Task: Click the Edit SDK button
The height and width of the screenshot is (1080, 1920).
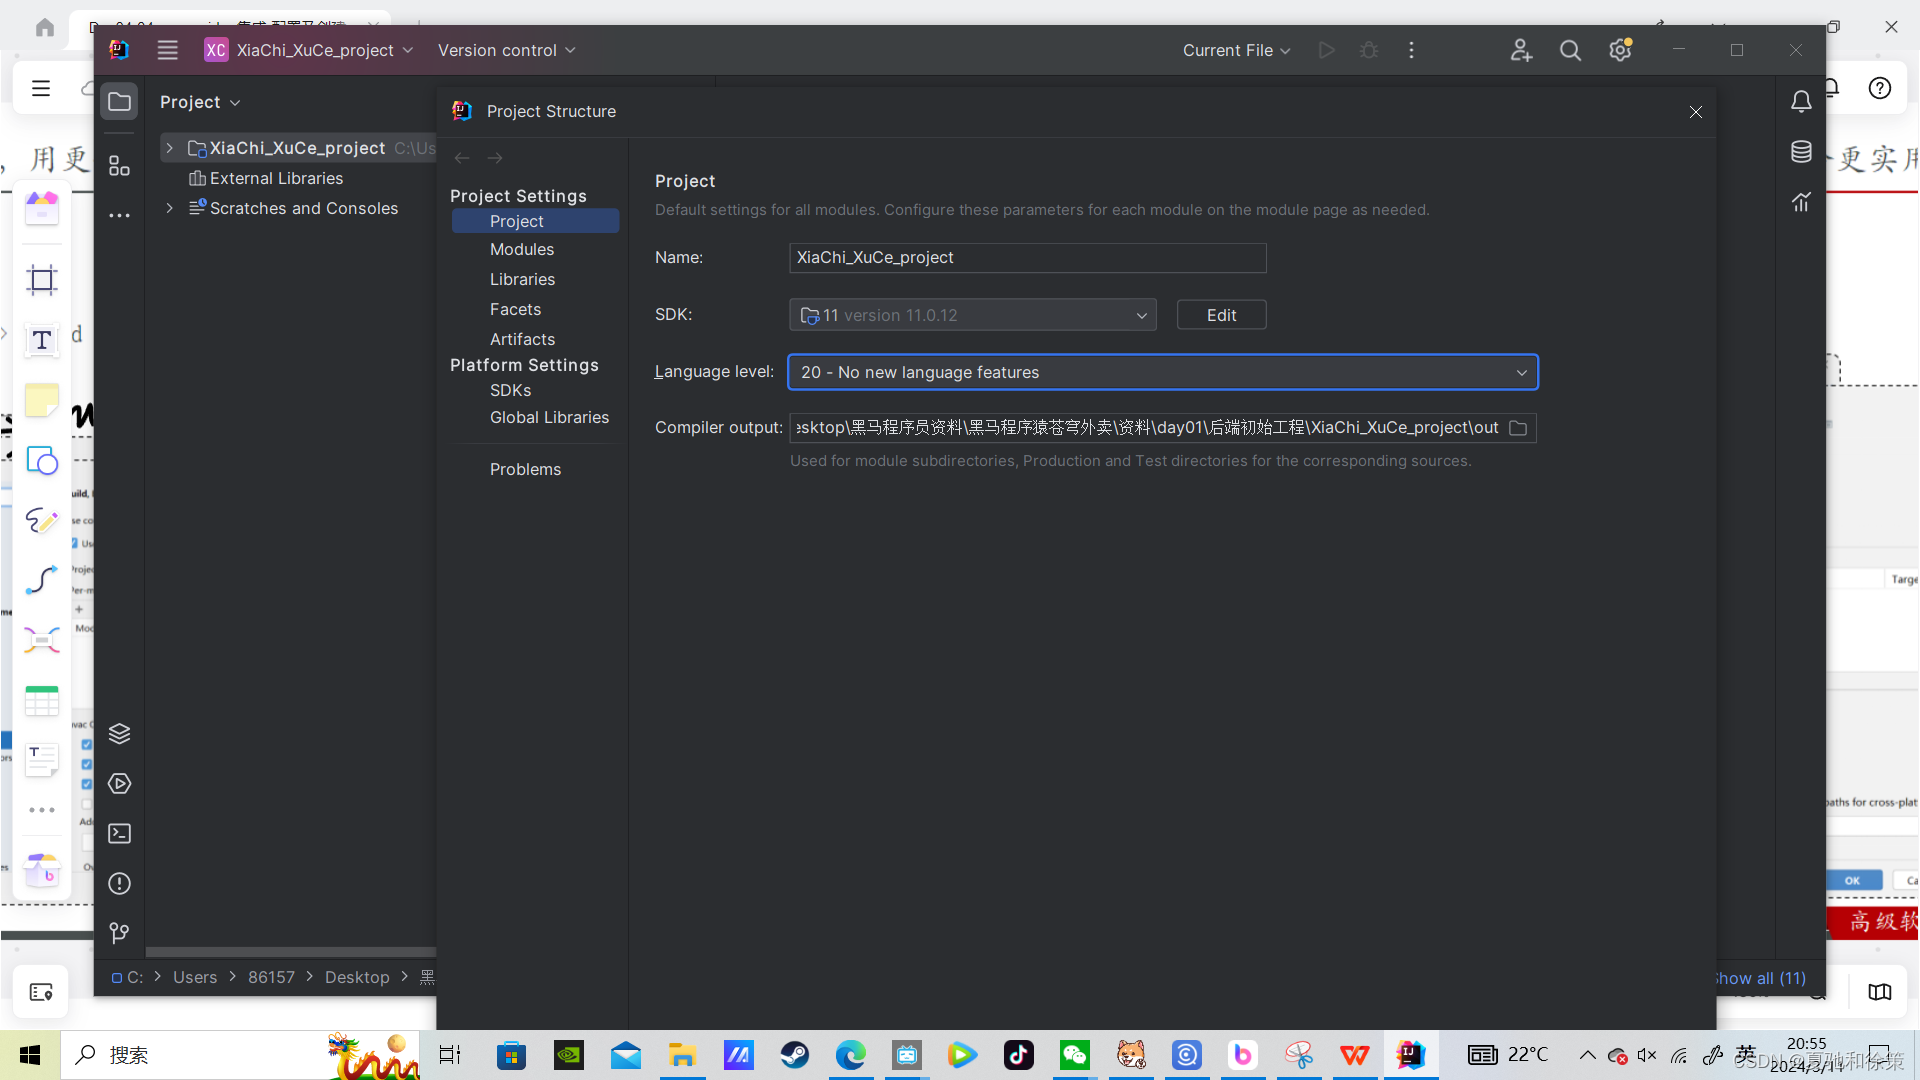Action: point(1221,315)
